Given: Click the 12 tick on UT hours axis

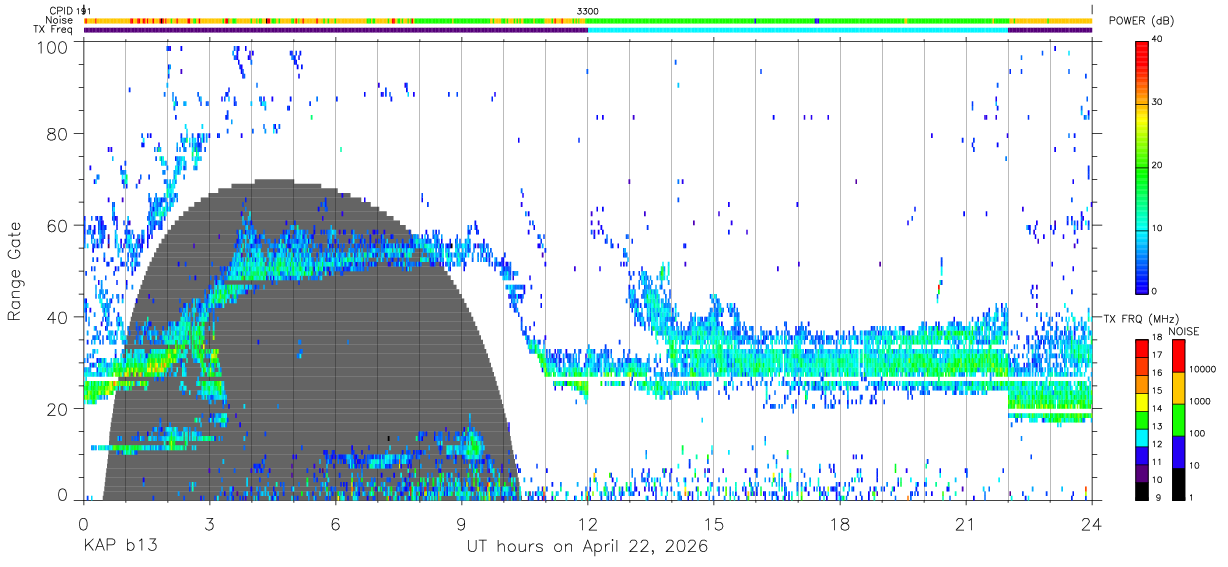Looking at the screenshot, I should click(587, 525).
